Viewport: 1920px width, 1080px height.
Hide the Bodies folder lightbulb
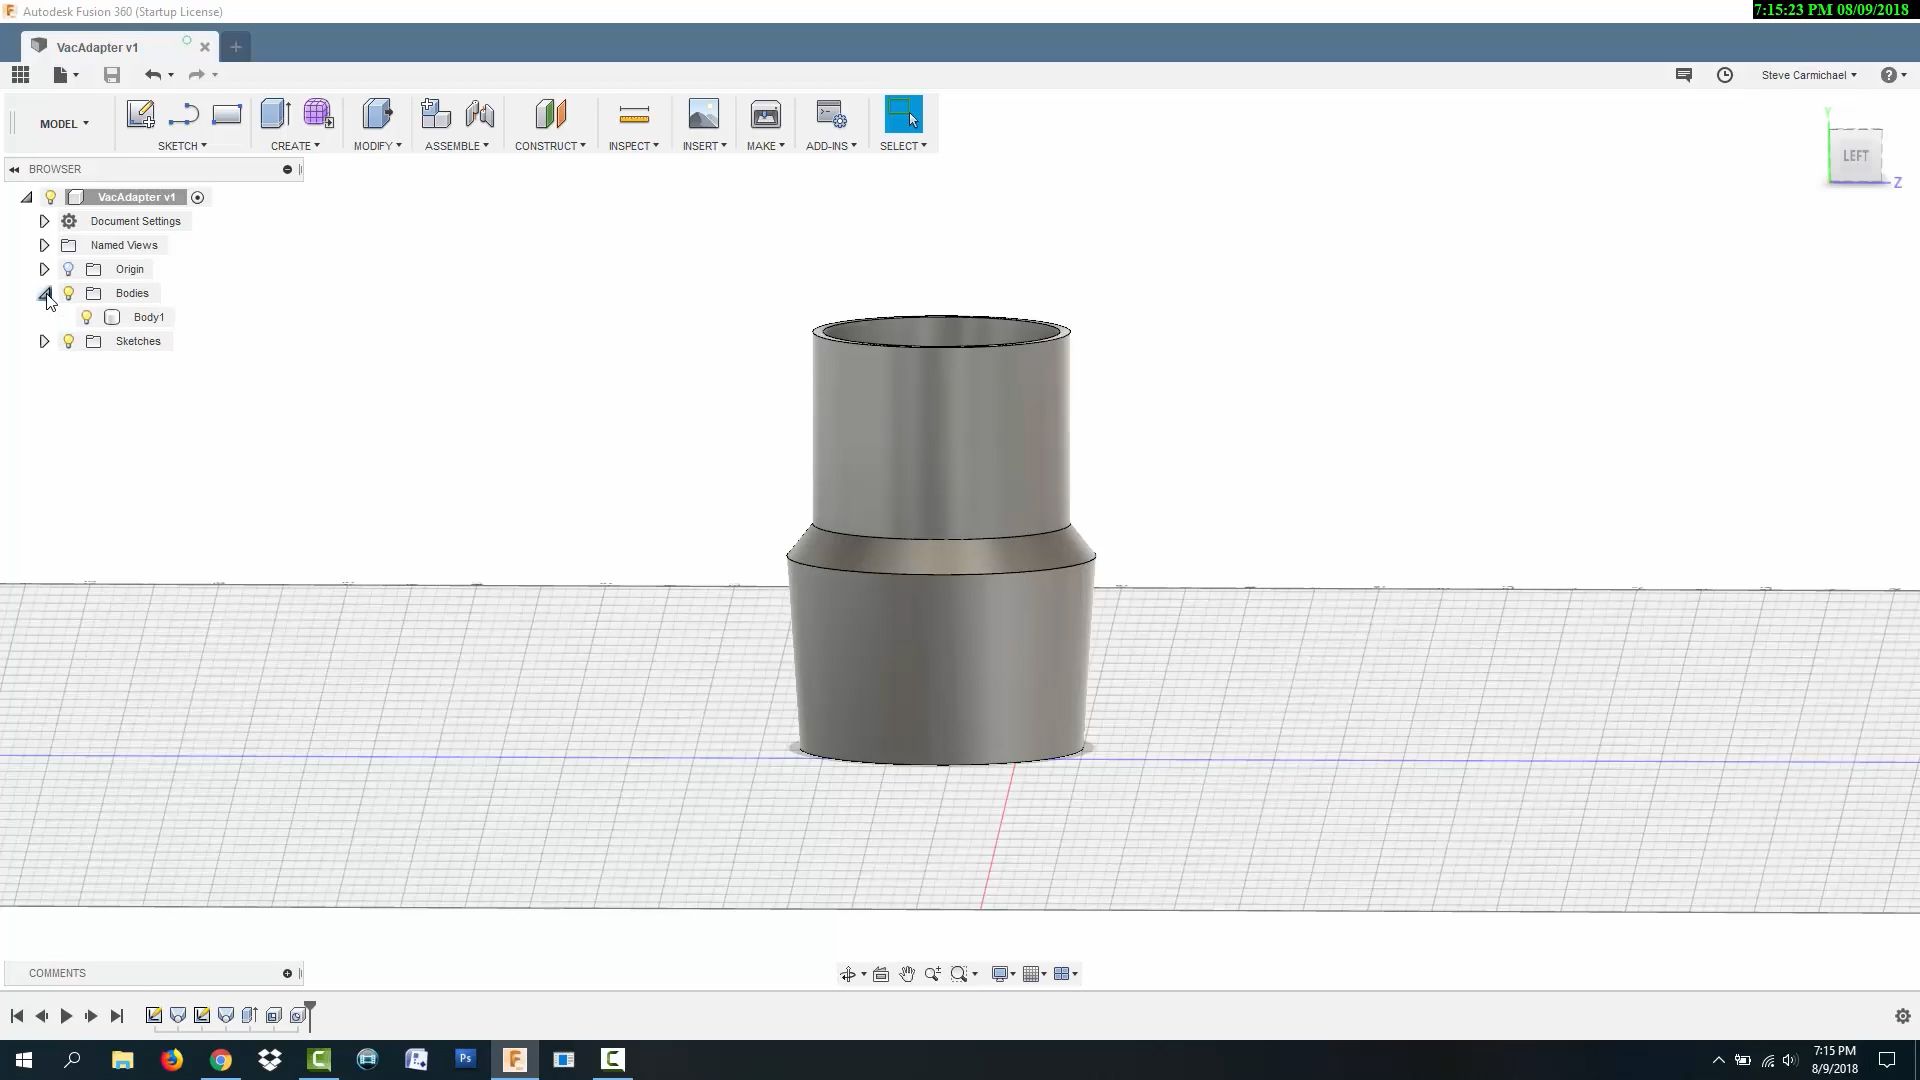[x=68, y=293]
